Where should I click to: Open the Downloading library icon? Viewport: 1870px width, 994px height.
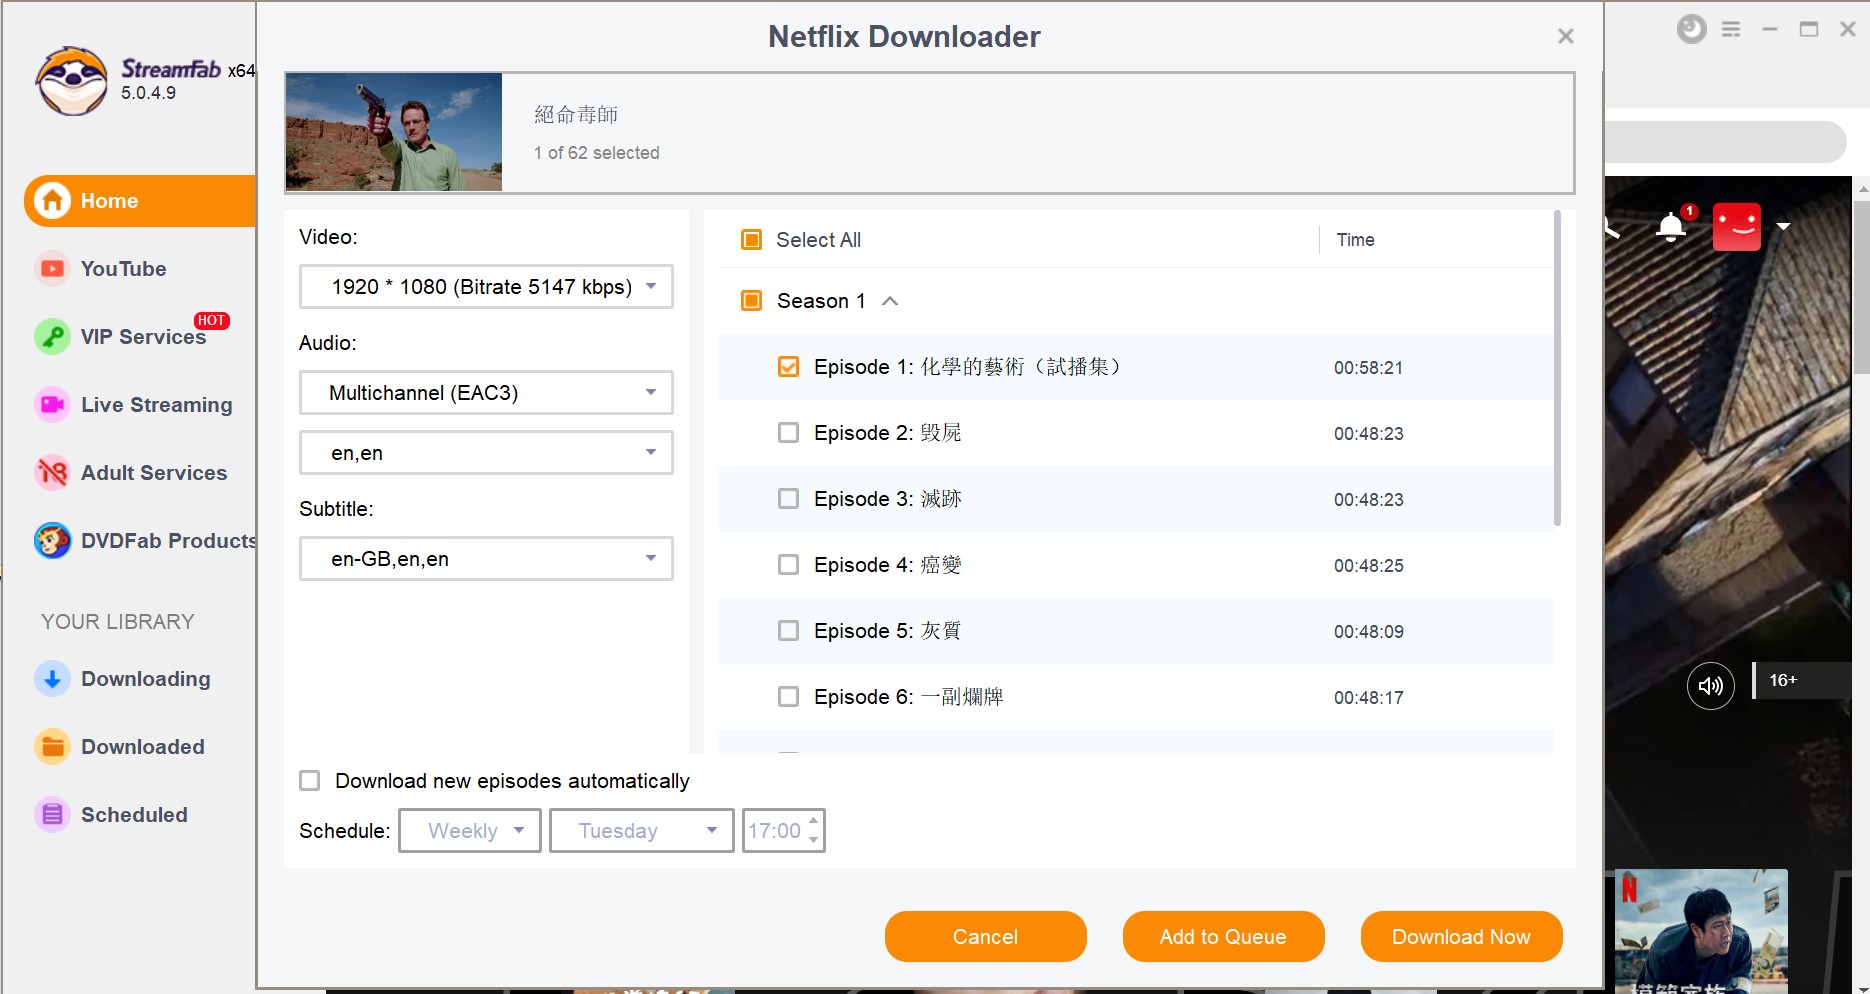click(51, 678)
